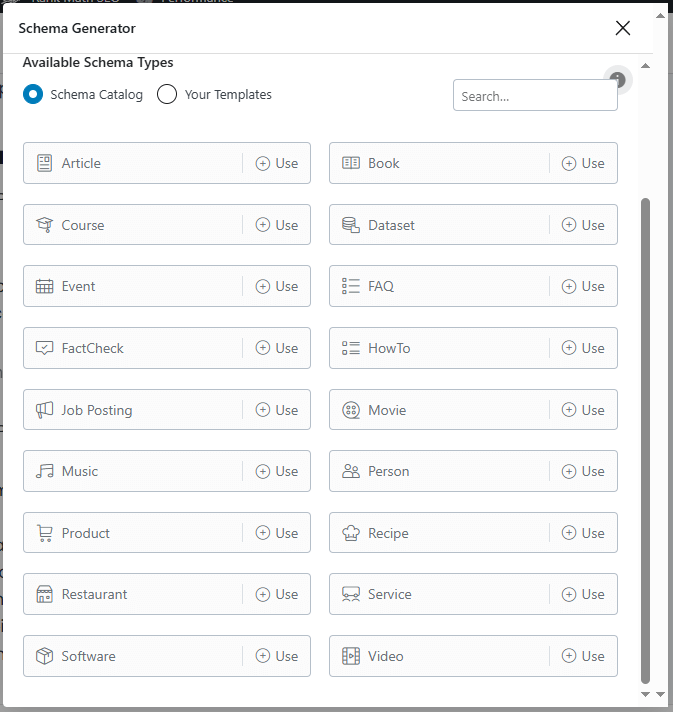Image resolution: width=673 pixels, height=712 pixels.
Task: Use the Restaurant schema type
Action: click(277, 594)
